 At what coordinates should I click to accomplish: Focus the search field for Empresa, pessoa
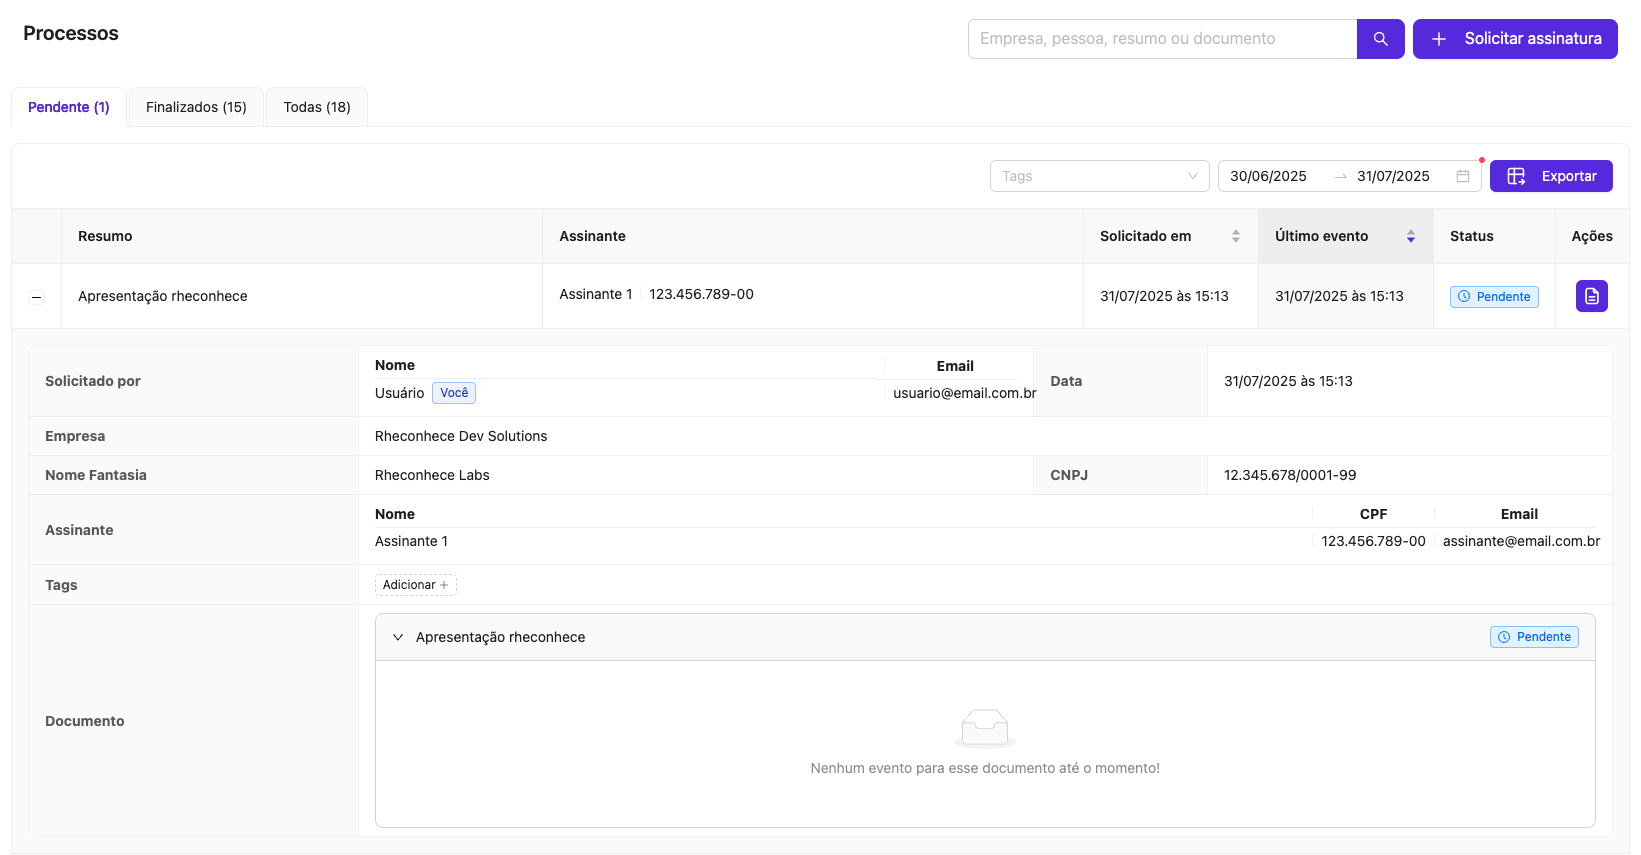1162,39
